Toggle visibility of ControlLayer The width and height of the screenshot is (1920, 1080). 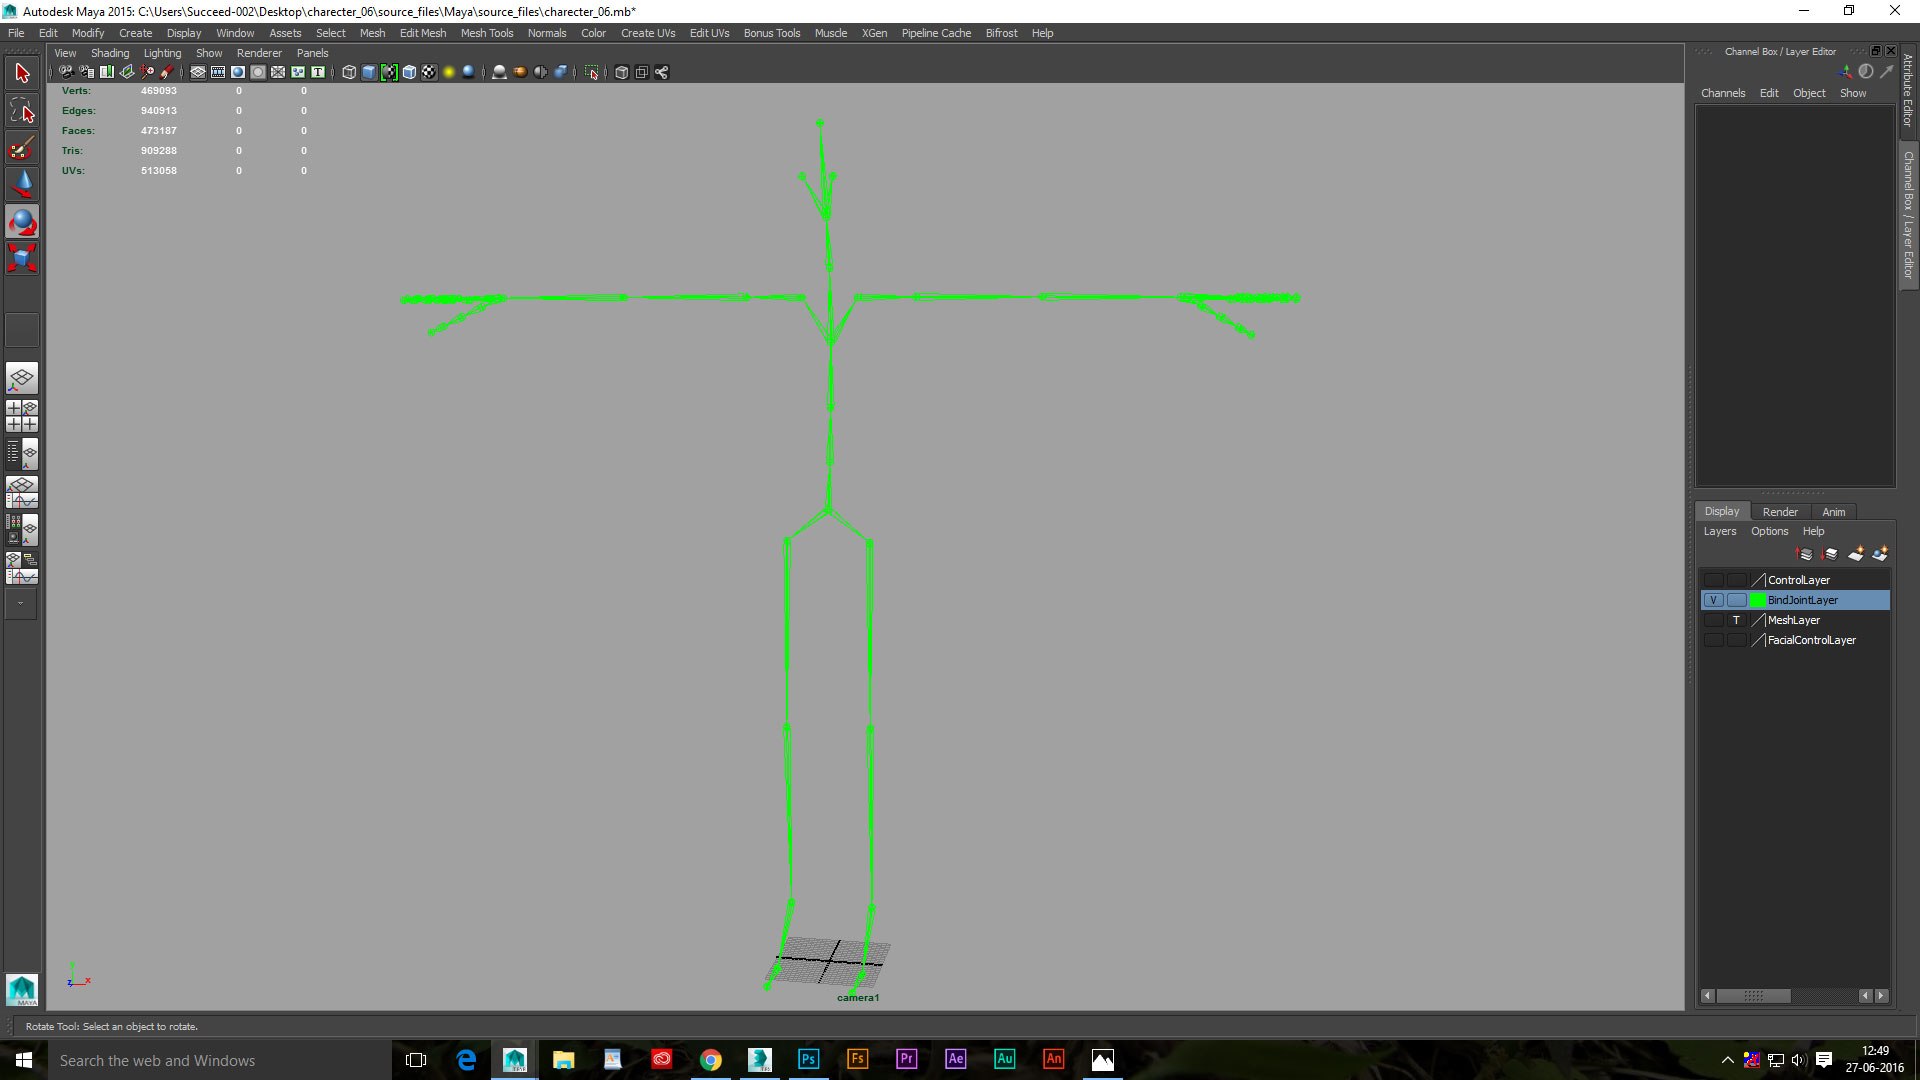point(1713,580)
